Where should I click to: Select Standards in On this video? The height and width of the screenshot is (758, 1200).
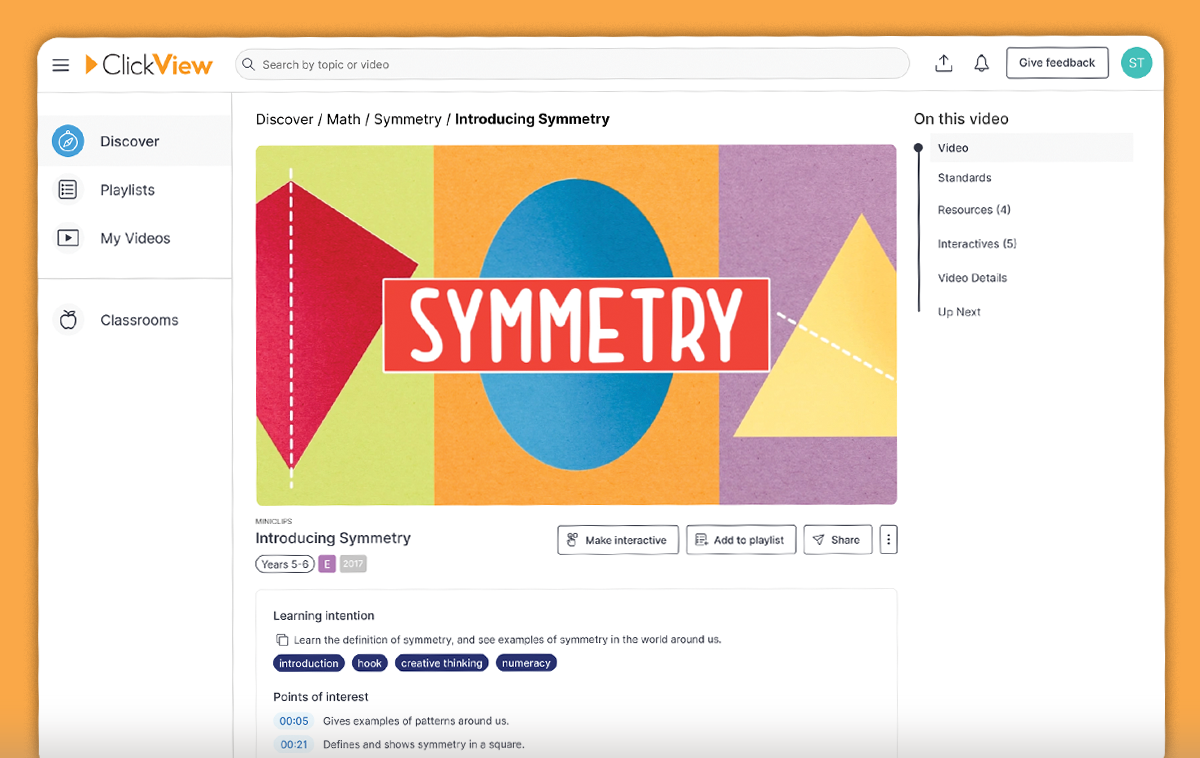(x=964, y=178)
